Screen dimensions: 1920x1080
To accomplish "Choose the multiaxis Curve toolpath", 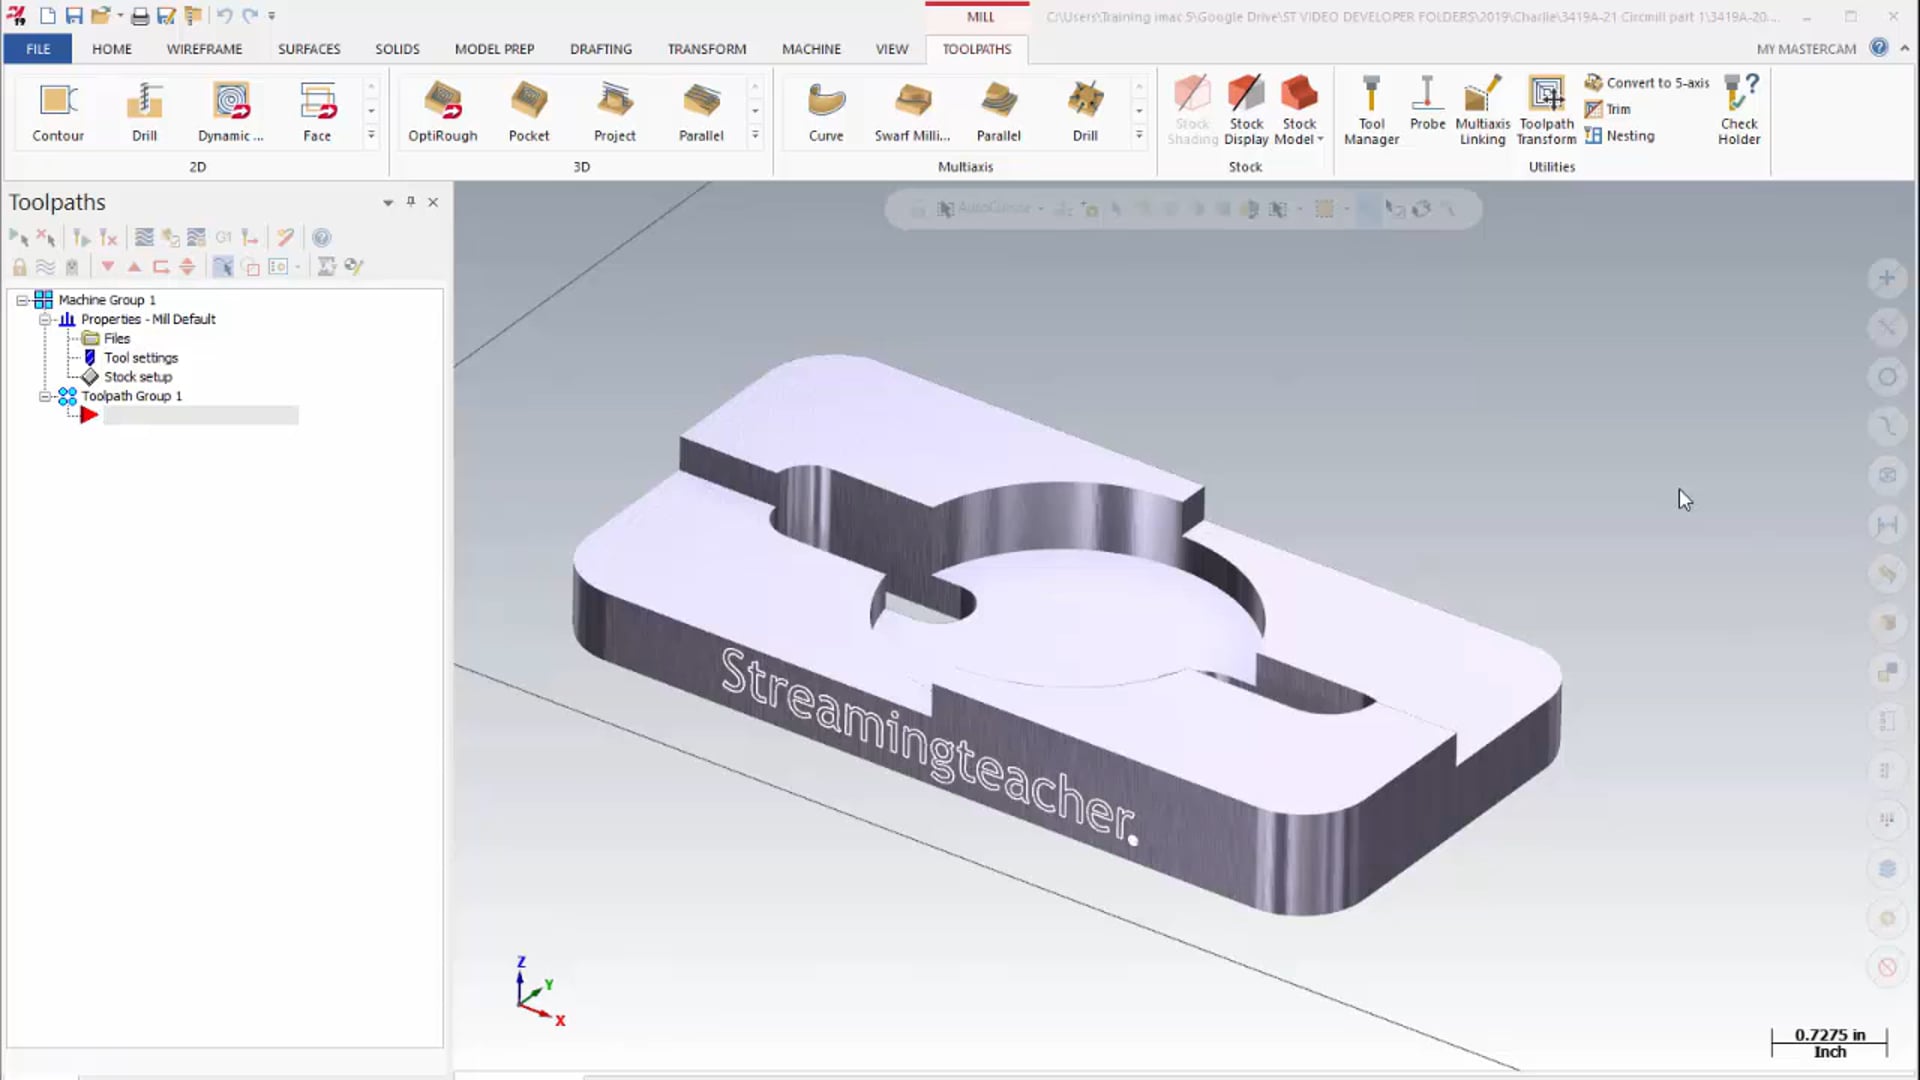I will (826, 112).
